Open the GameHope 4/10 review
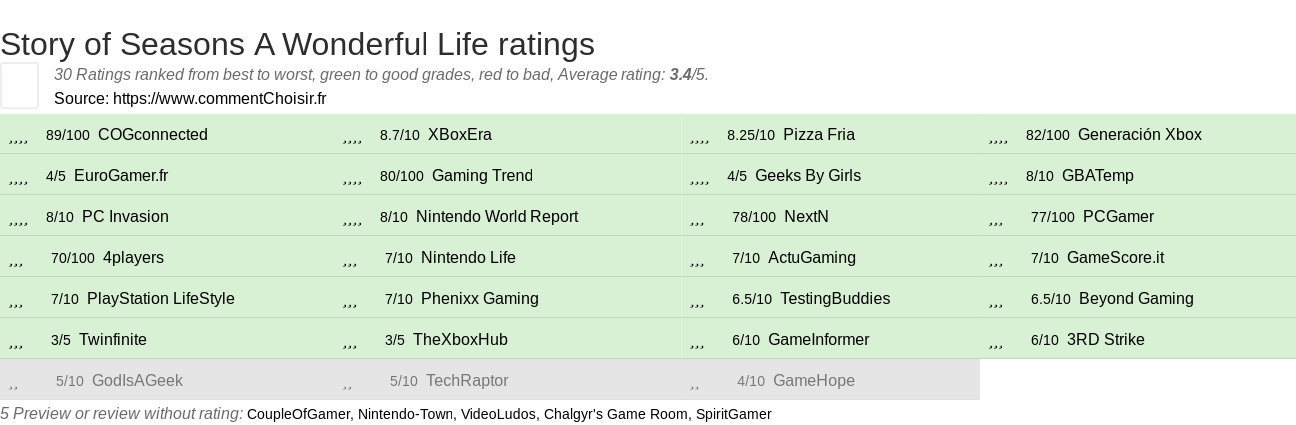The image size is (1296, 425). [813, 381]
